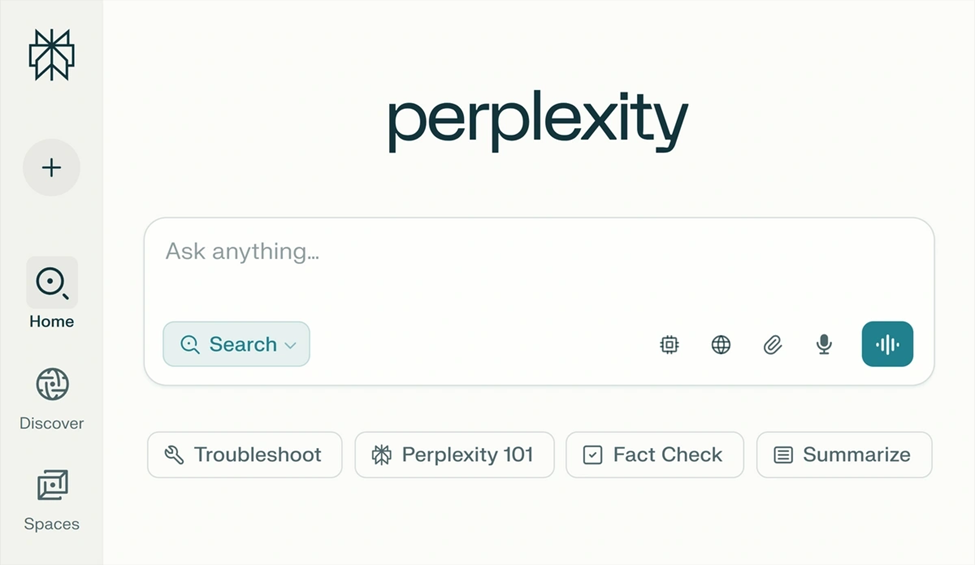This screenshot has width=975, height=565.
Task: Choose a model via the chip icon
Action: click(x=669, y=345)
